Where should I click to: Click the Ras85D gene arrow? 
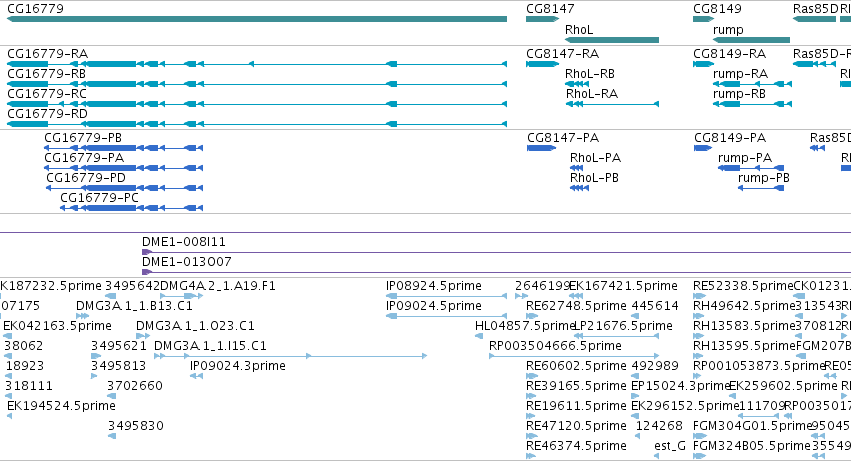(814, 19)
